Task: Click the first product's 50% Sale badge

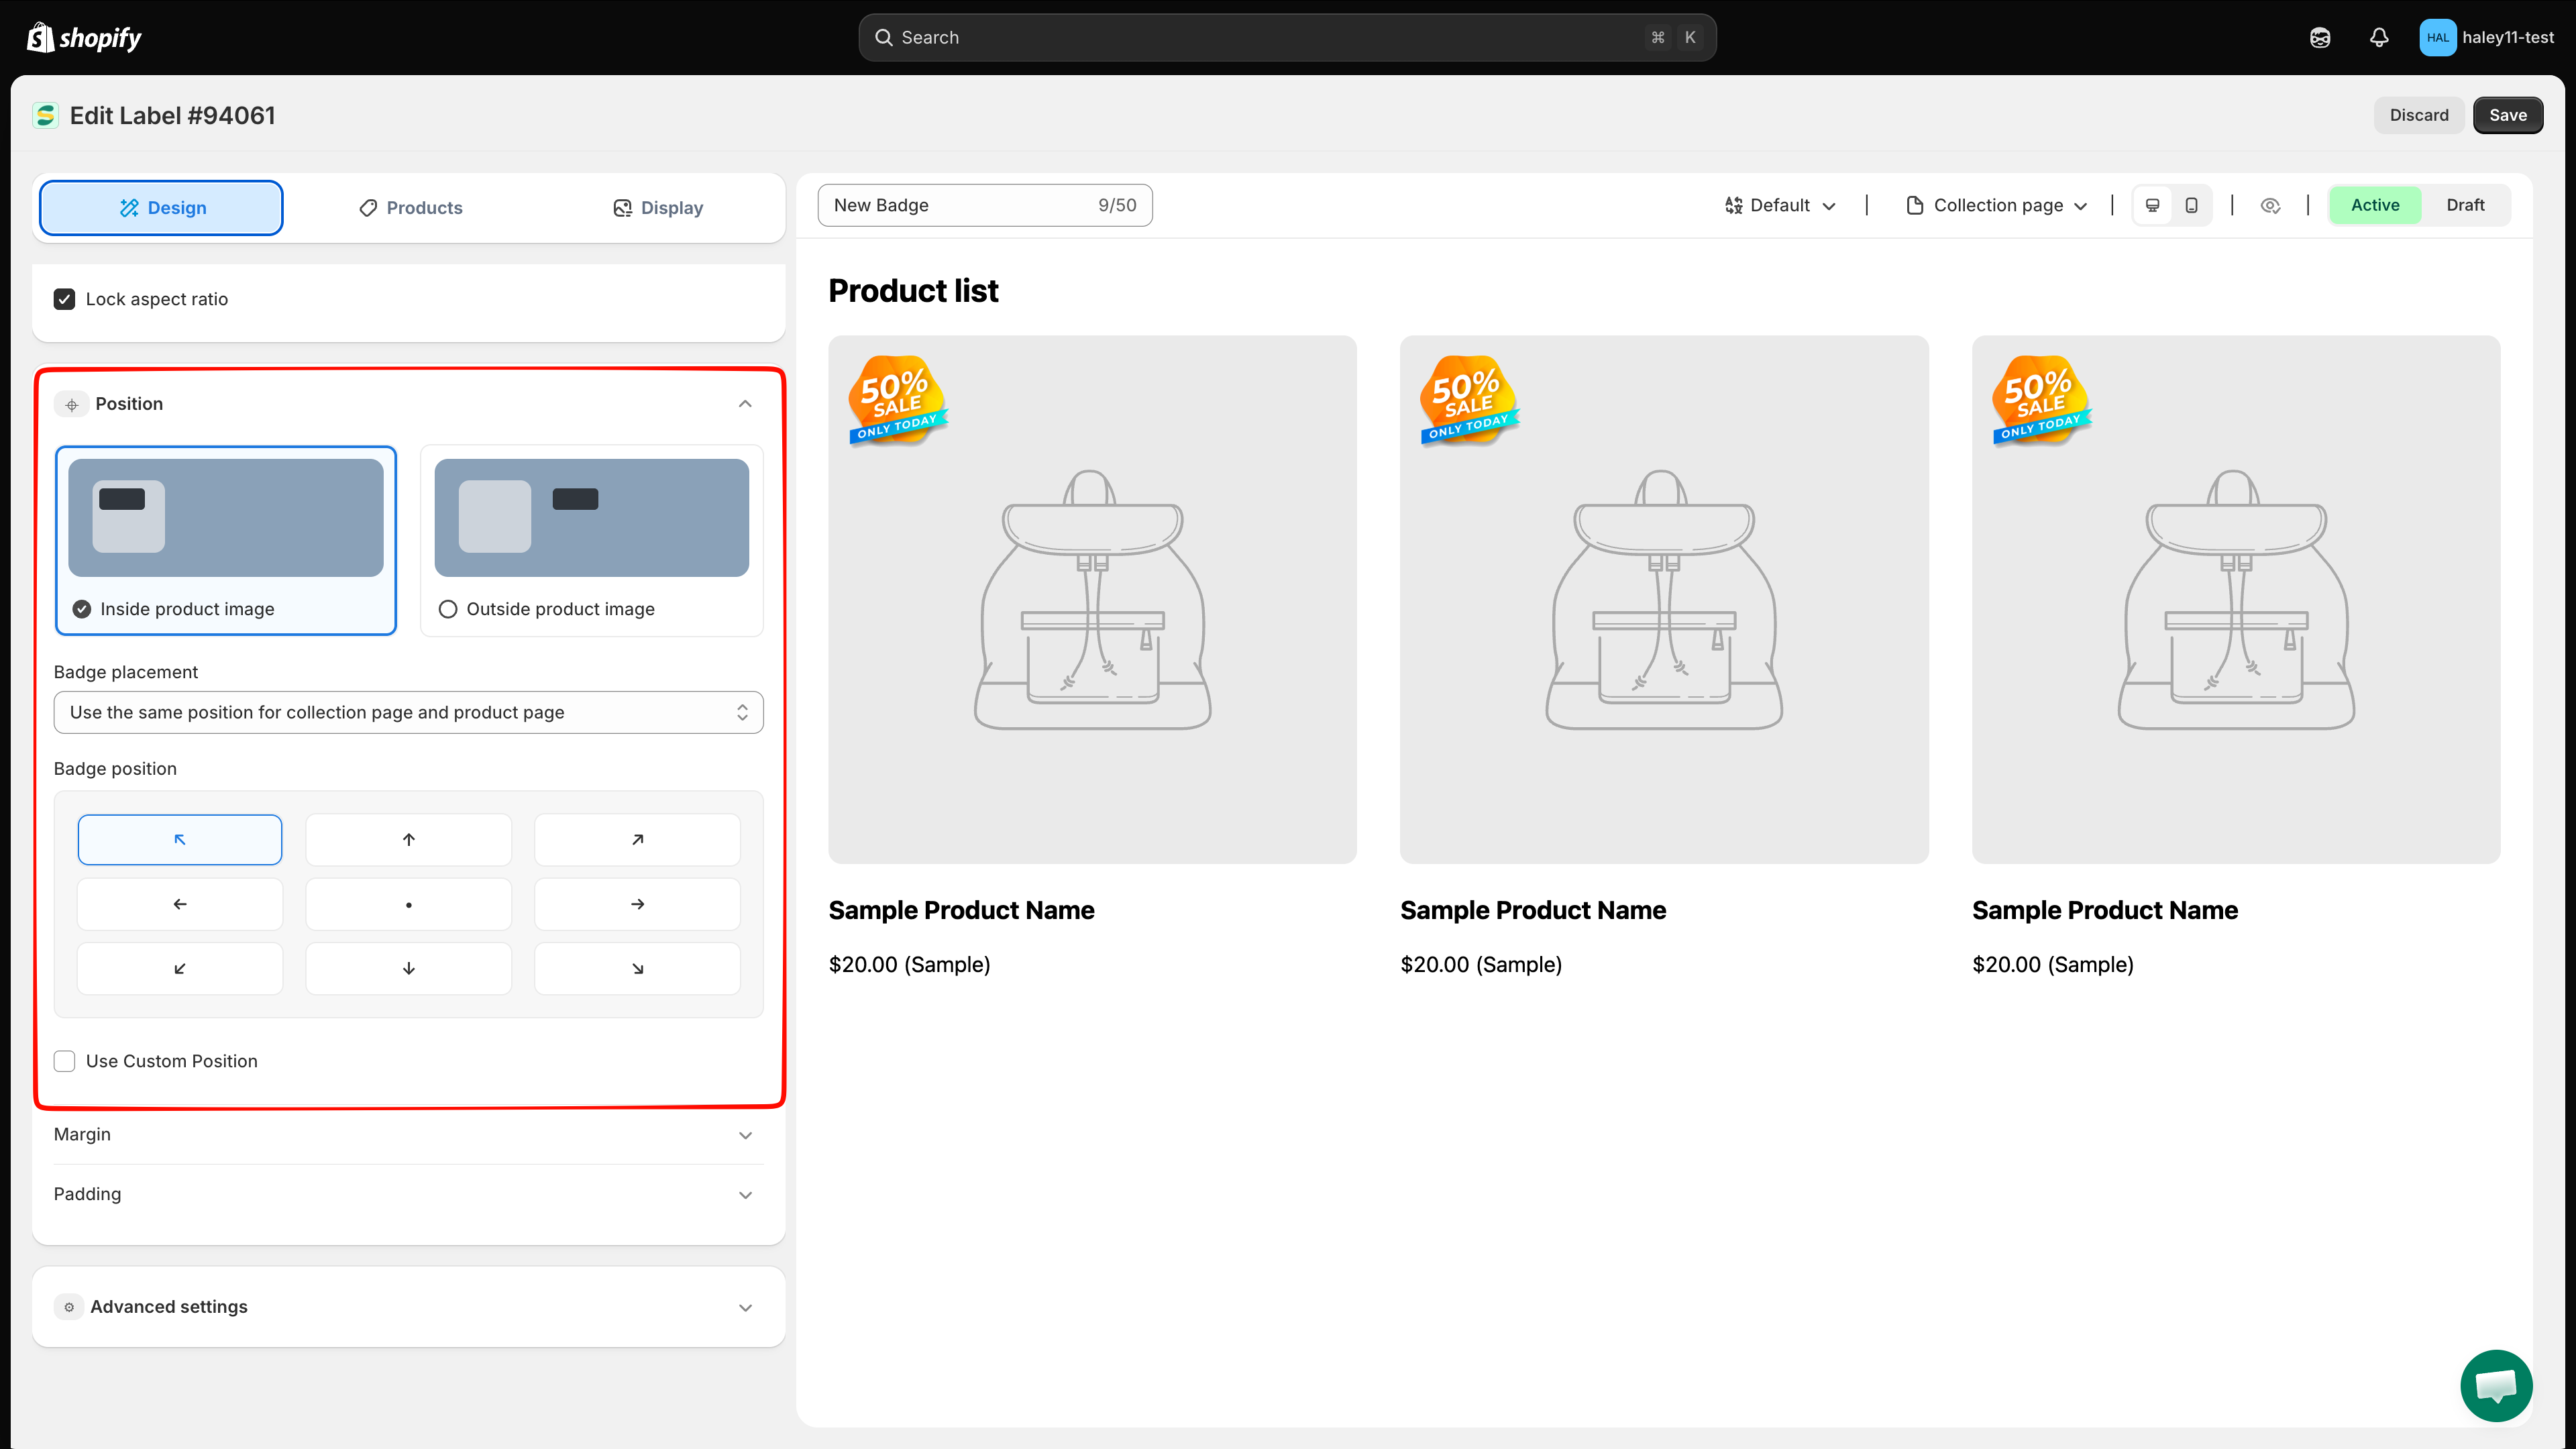Action: coord(897,400)
